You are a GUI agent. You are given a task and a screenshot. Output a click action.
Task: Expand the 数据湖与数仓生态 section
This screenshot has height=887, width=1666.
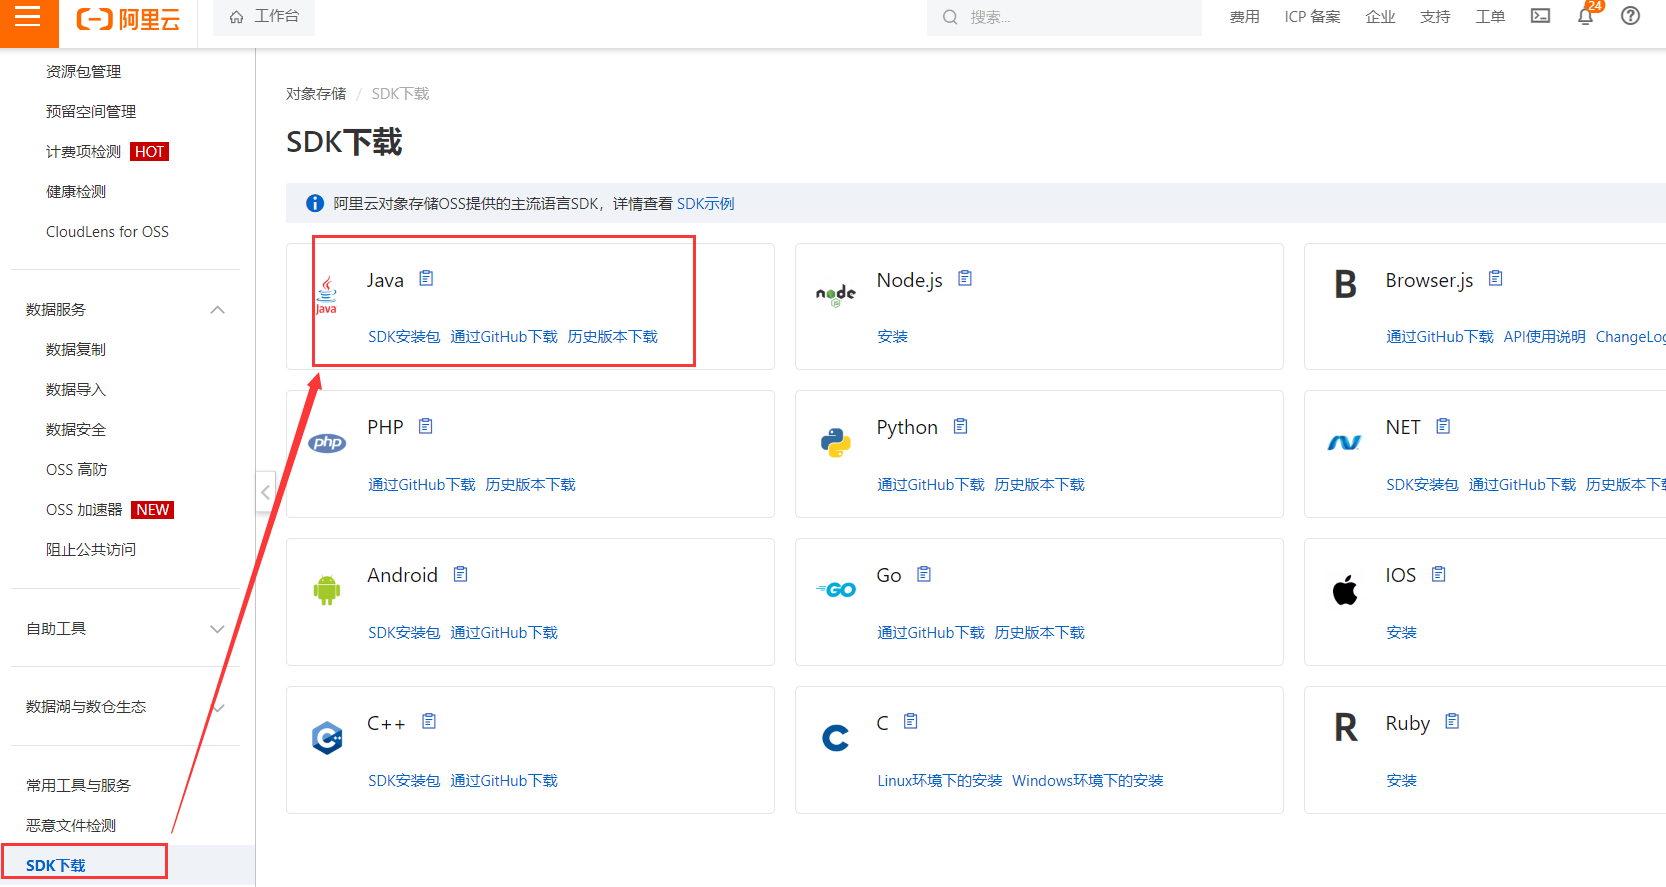pyautogui.click(x=219, y=708)
